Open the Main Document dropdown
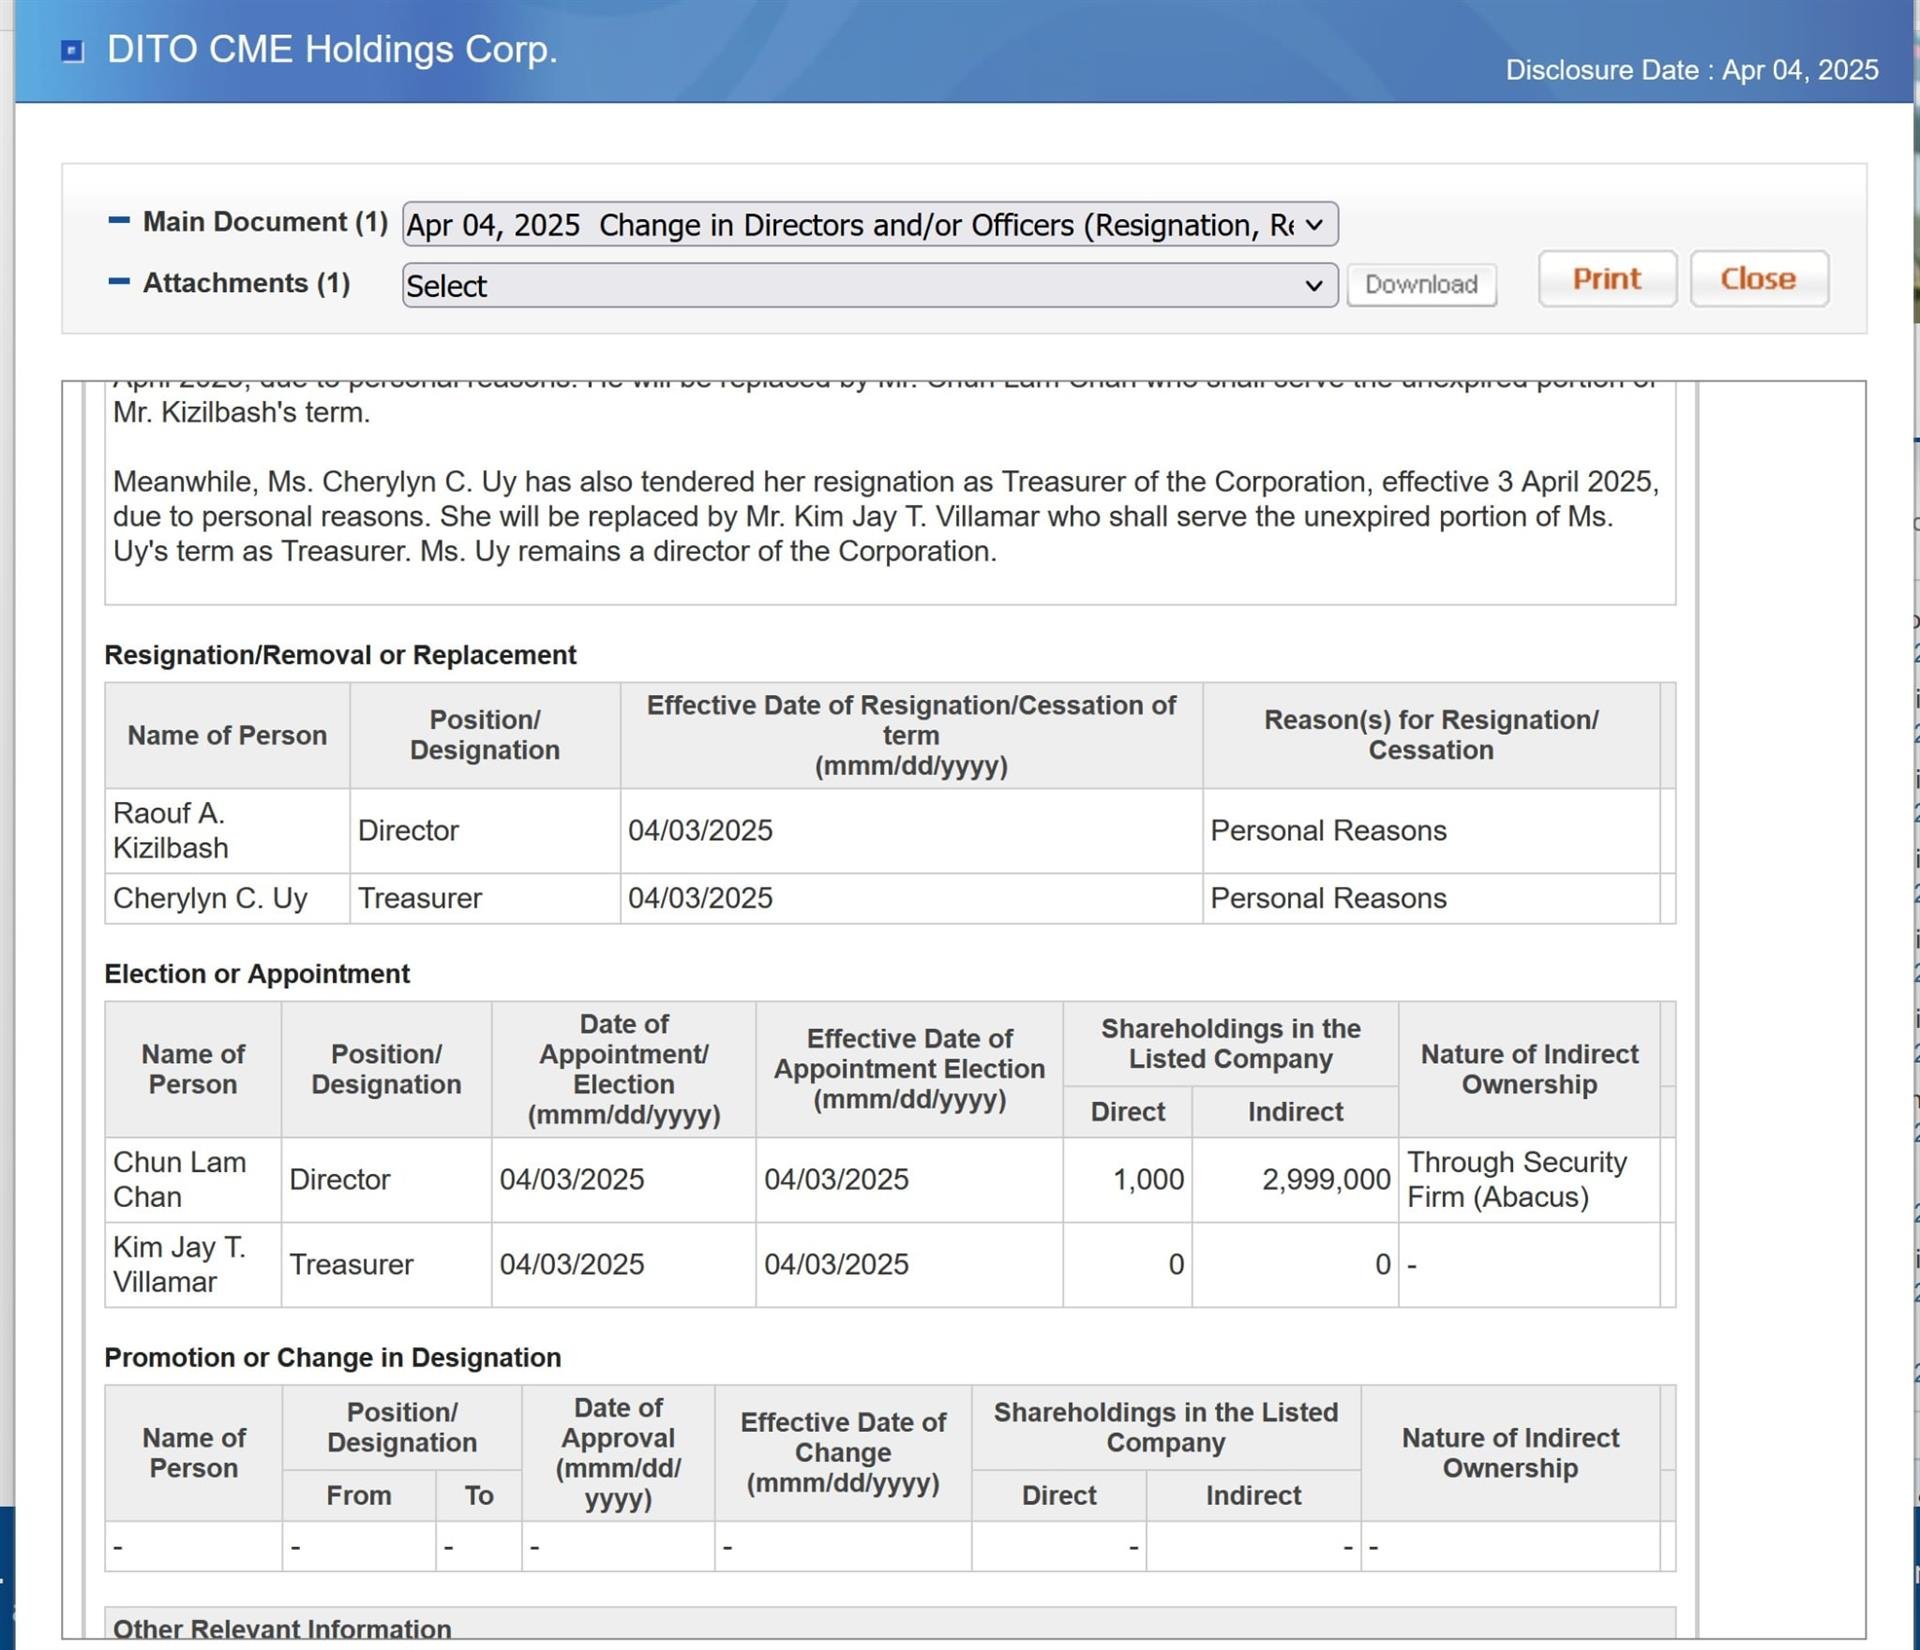Image resolution: width=1920 pixels, height=1650 pixels. [870, 225]
